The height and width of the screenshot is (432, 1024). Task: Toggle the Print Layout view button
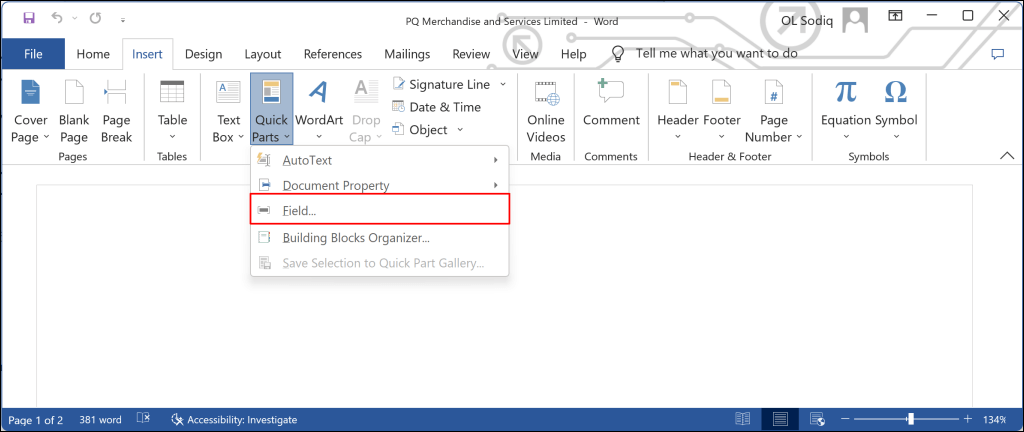(x=780, y=419)
